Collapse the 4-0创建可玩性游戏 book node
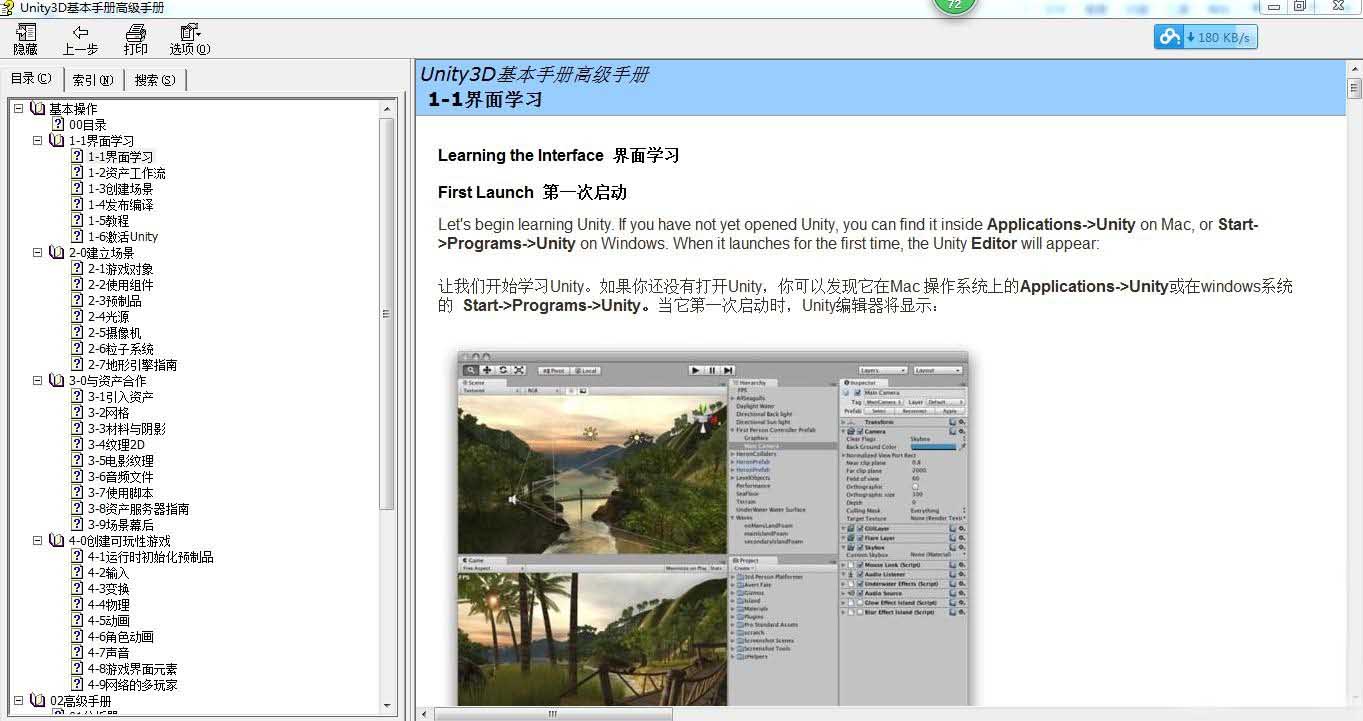 point(38,540)
